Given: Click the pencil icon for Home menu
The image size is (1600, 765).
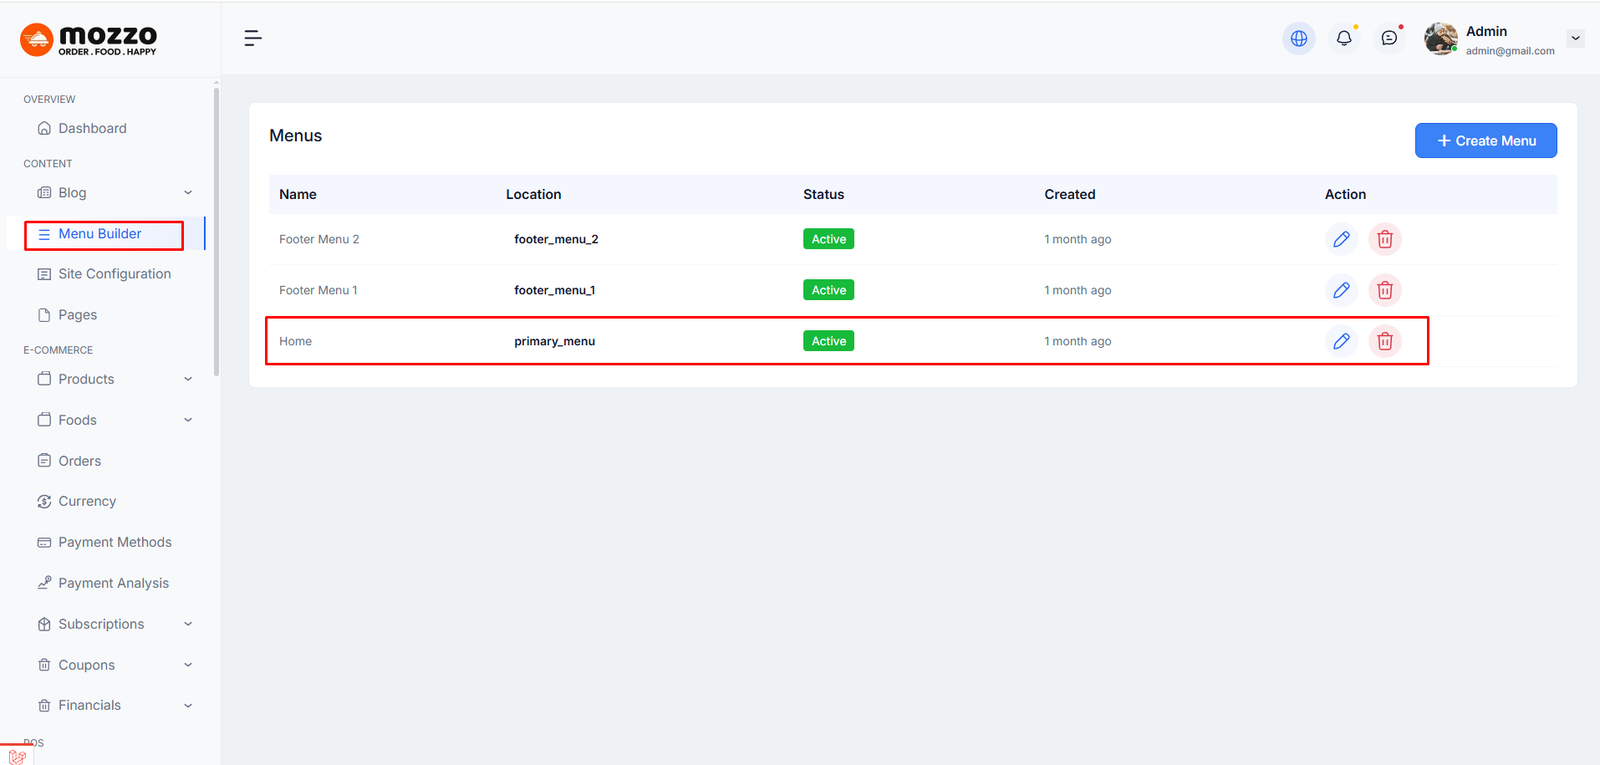Looking at the screenshot, I should point(1341,341).
